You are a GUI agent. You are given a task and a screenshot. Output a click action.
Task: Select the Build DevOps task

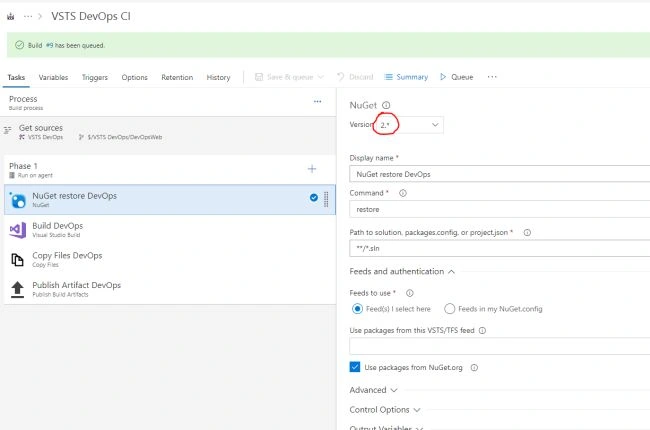170,230
